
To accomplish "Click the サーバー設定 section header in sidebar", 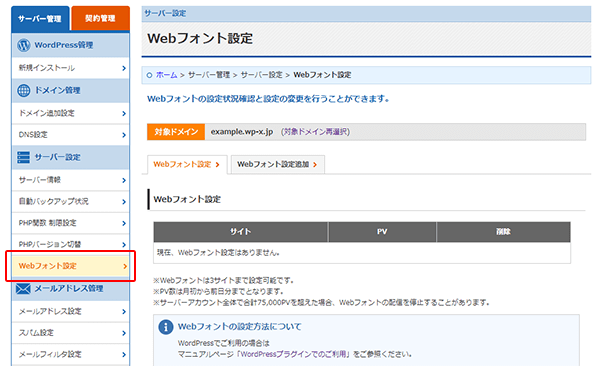I will (x=71, y=157).
